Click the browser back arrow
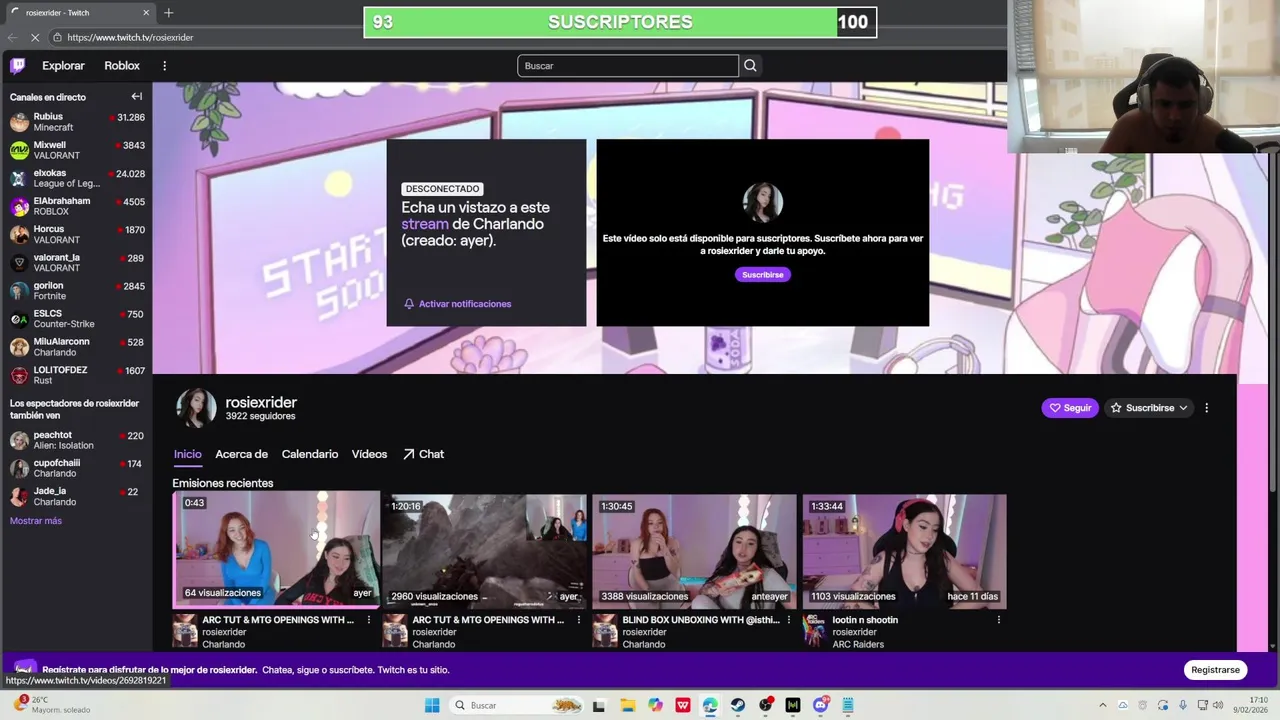This screenshot has height=720, width=1280. click(x=12, y=37)
